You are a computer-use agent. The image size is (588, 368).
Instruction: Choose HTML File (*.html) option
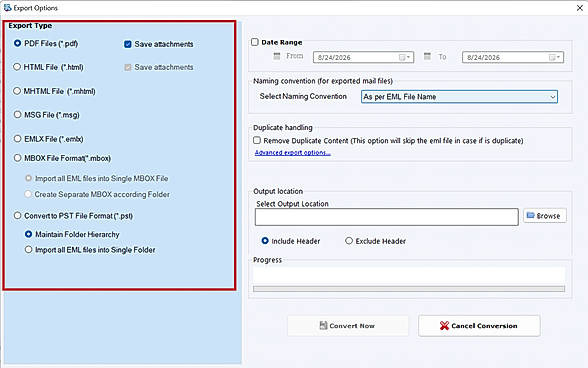tap(17, 67)
